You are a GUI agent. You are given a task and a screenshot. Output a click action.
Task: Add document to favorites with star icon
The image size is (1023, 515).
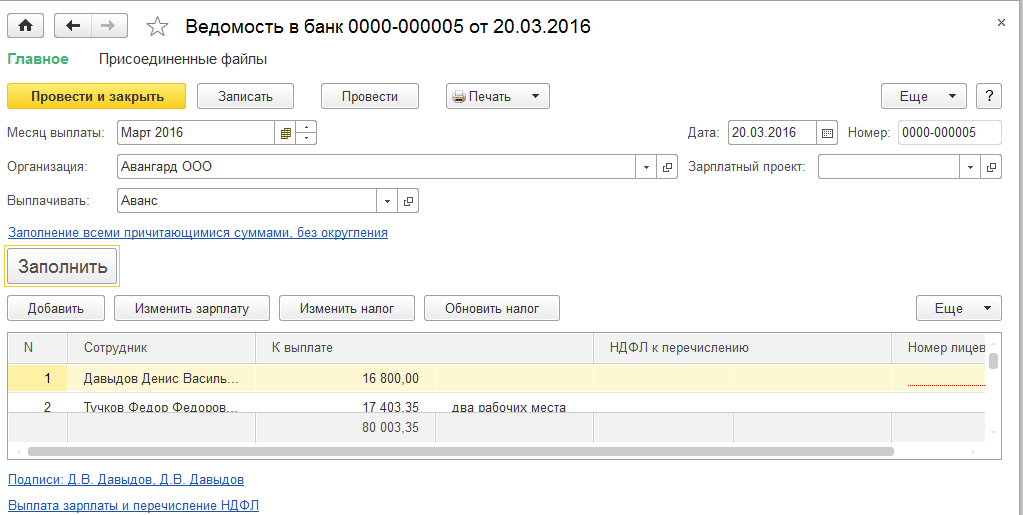(157, 27)
